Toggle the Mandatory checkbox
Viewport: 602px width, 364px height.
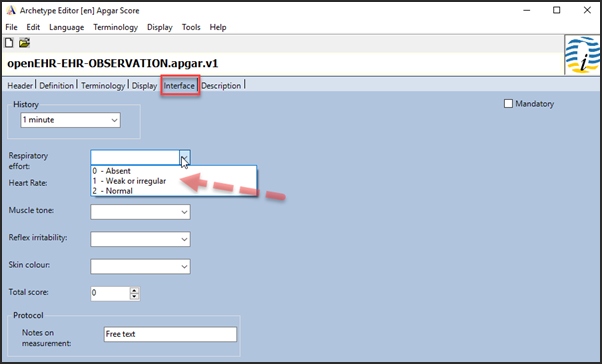[508, 104]
